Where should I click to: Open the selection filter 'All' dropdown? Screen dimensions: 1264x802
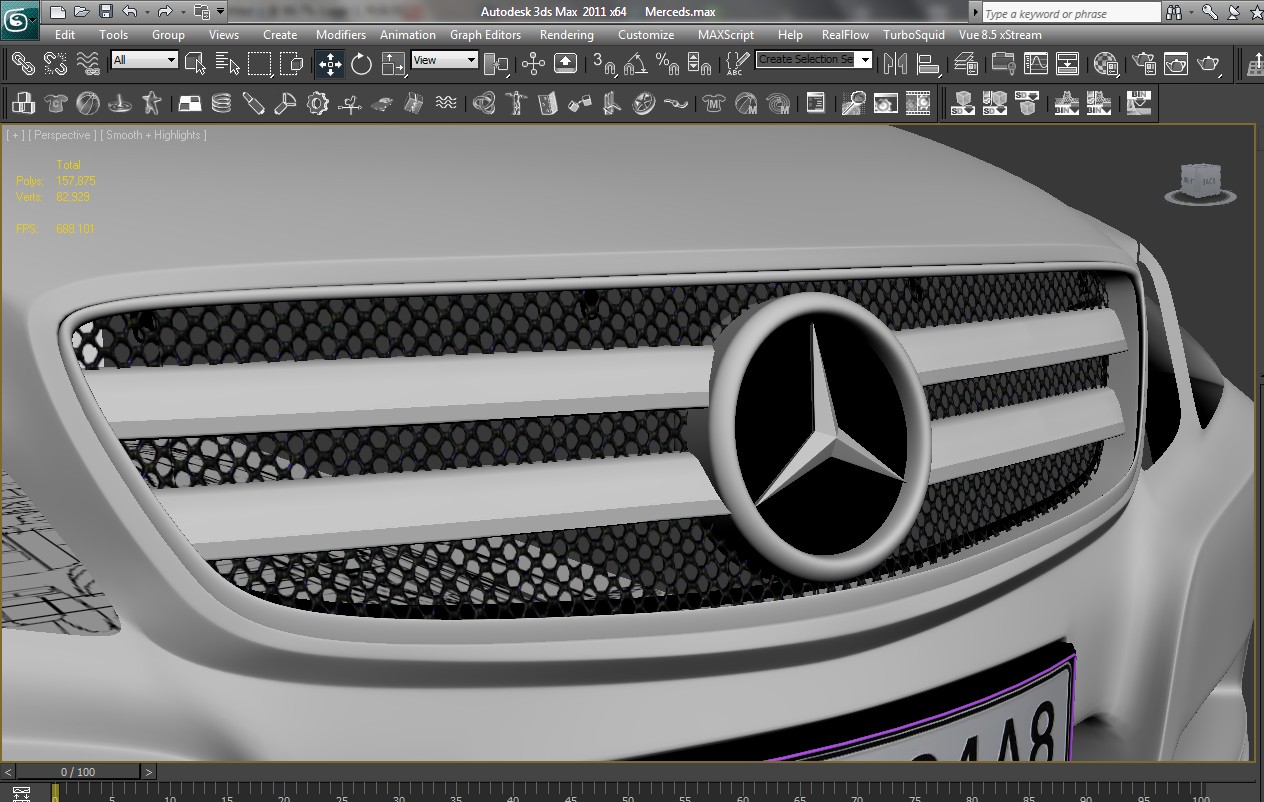144,60
